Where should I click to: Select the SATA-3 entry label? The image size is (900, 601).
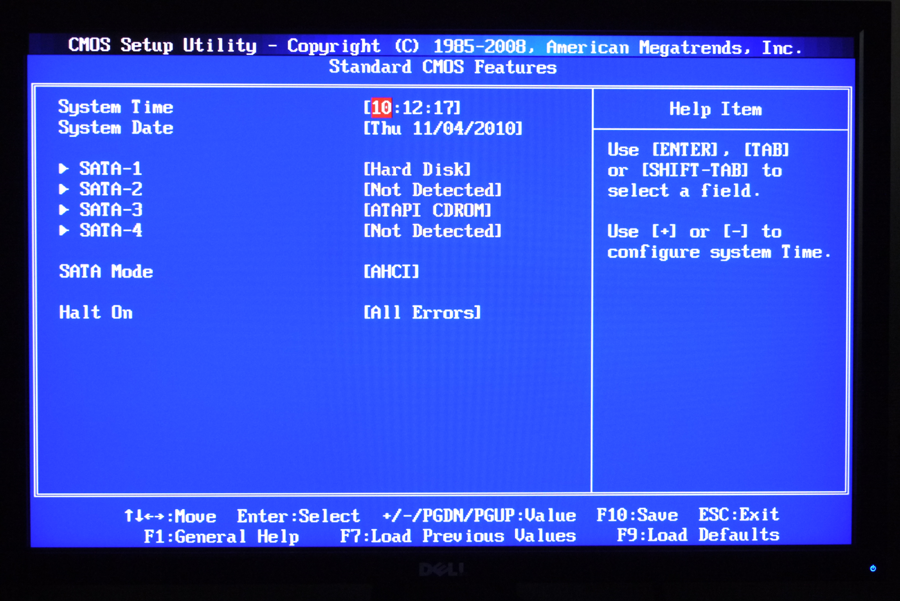[x=111, y=210]
